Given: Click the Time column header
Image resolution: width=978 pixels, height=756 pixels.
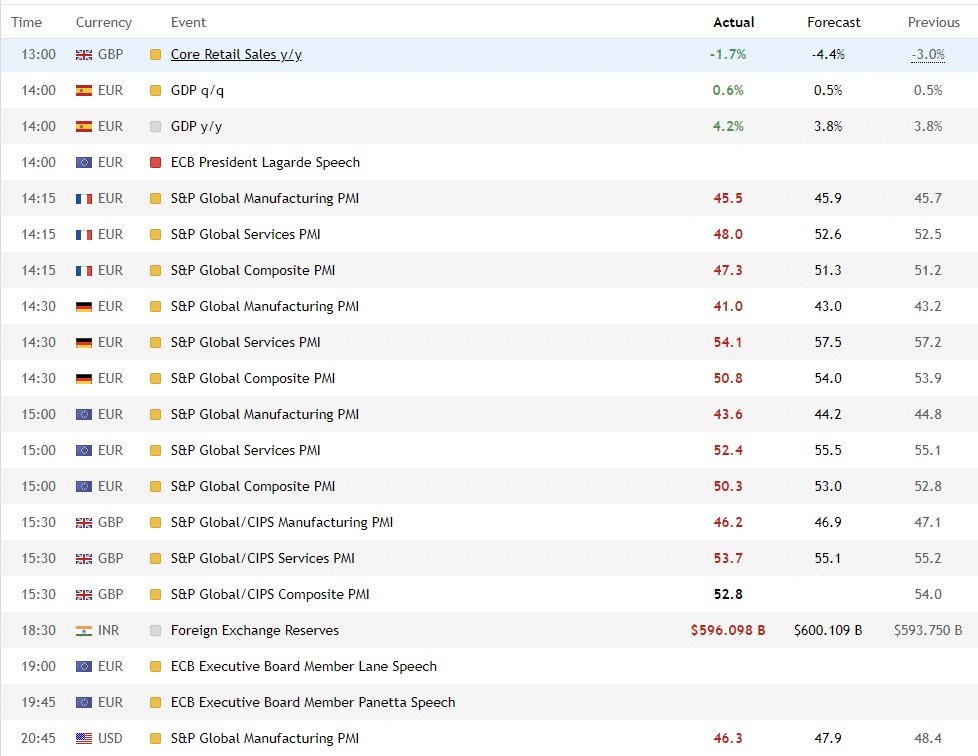Looking at the screenshot, I should click(x=26, y=22).
